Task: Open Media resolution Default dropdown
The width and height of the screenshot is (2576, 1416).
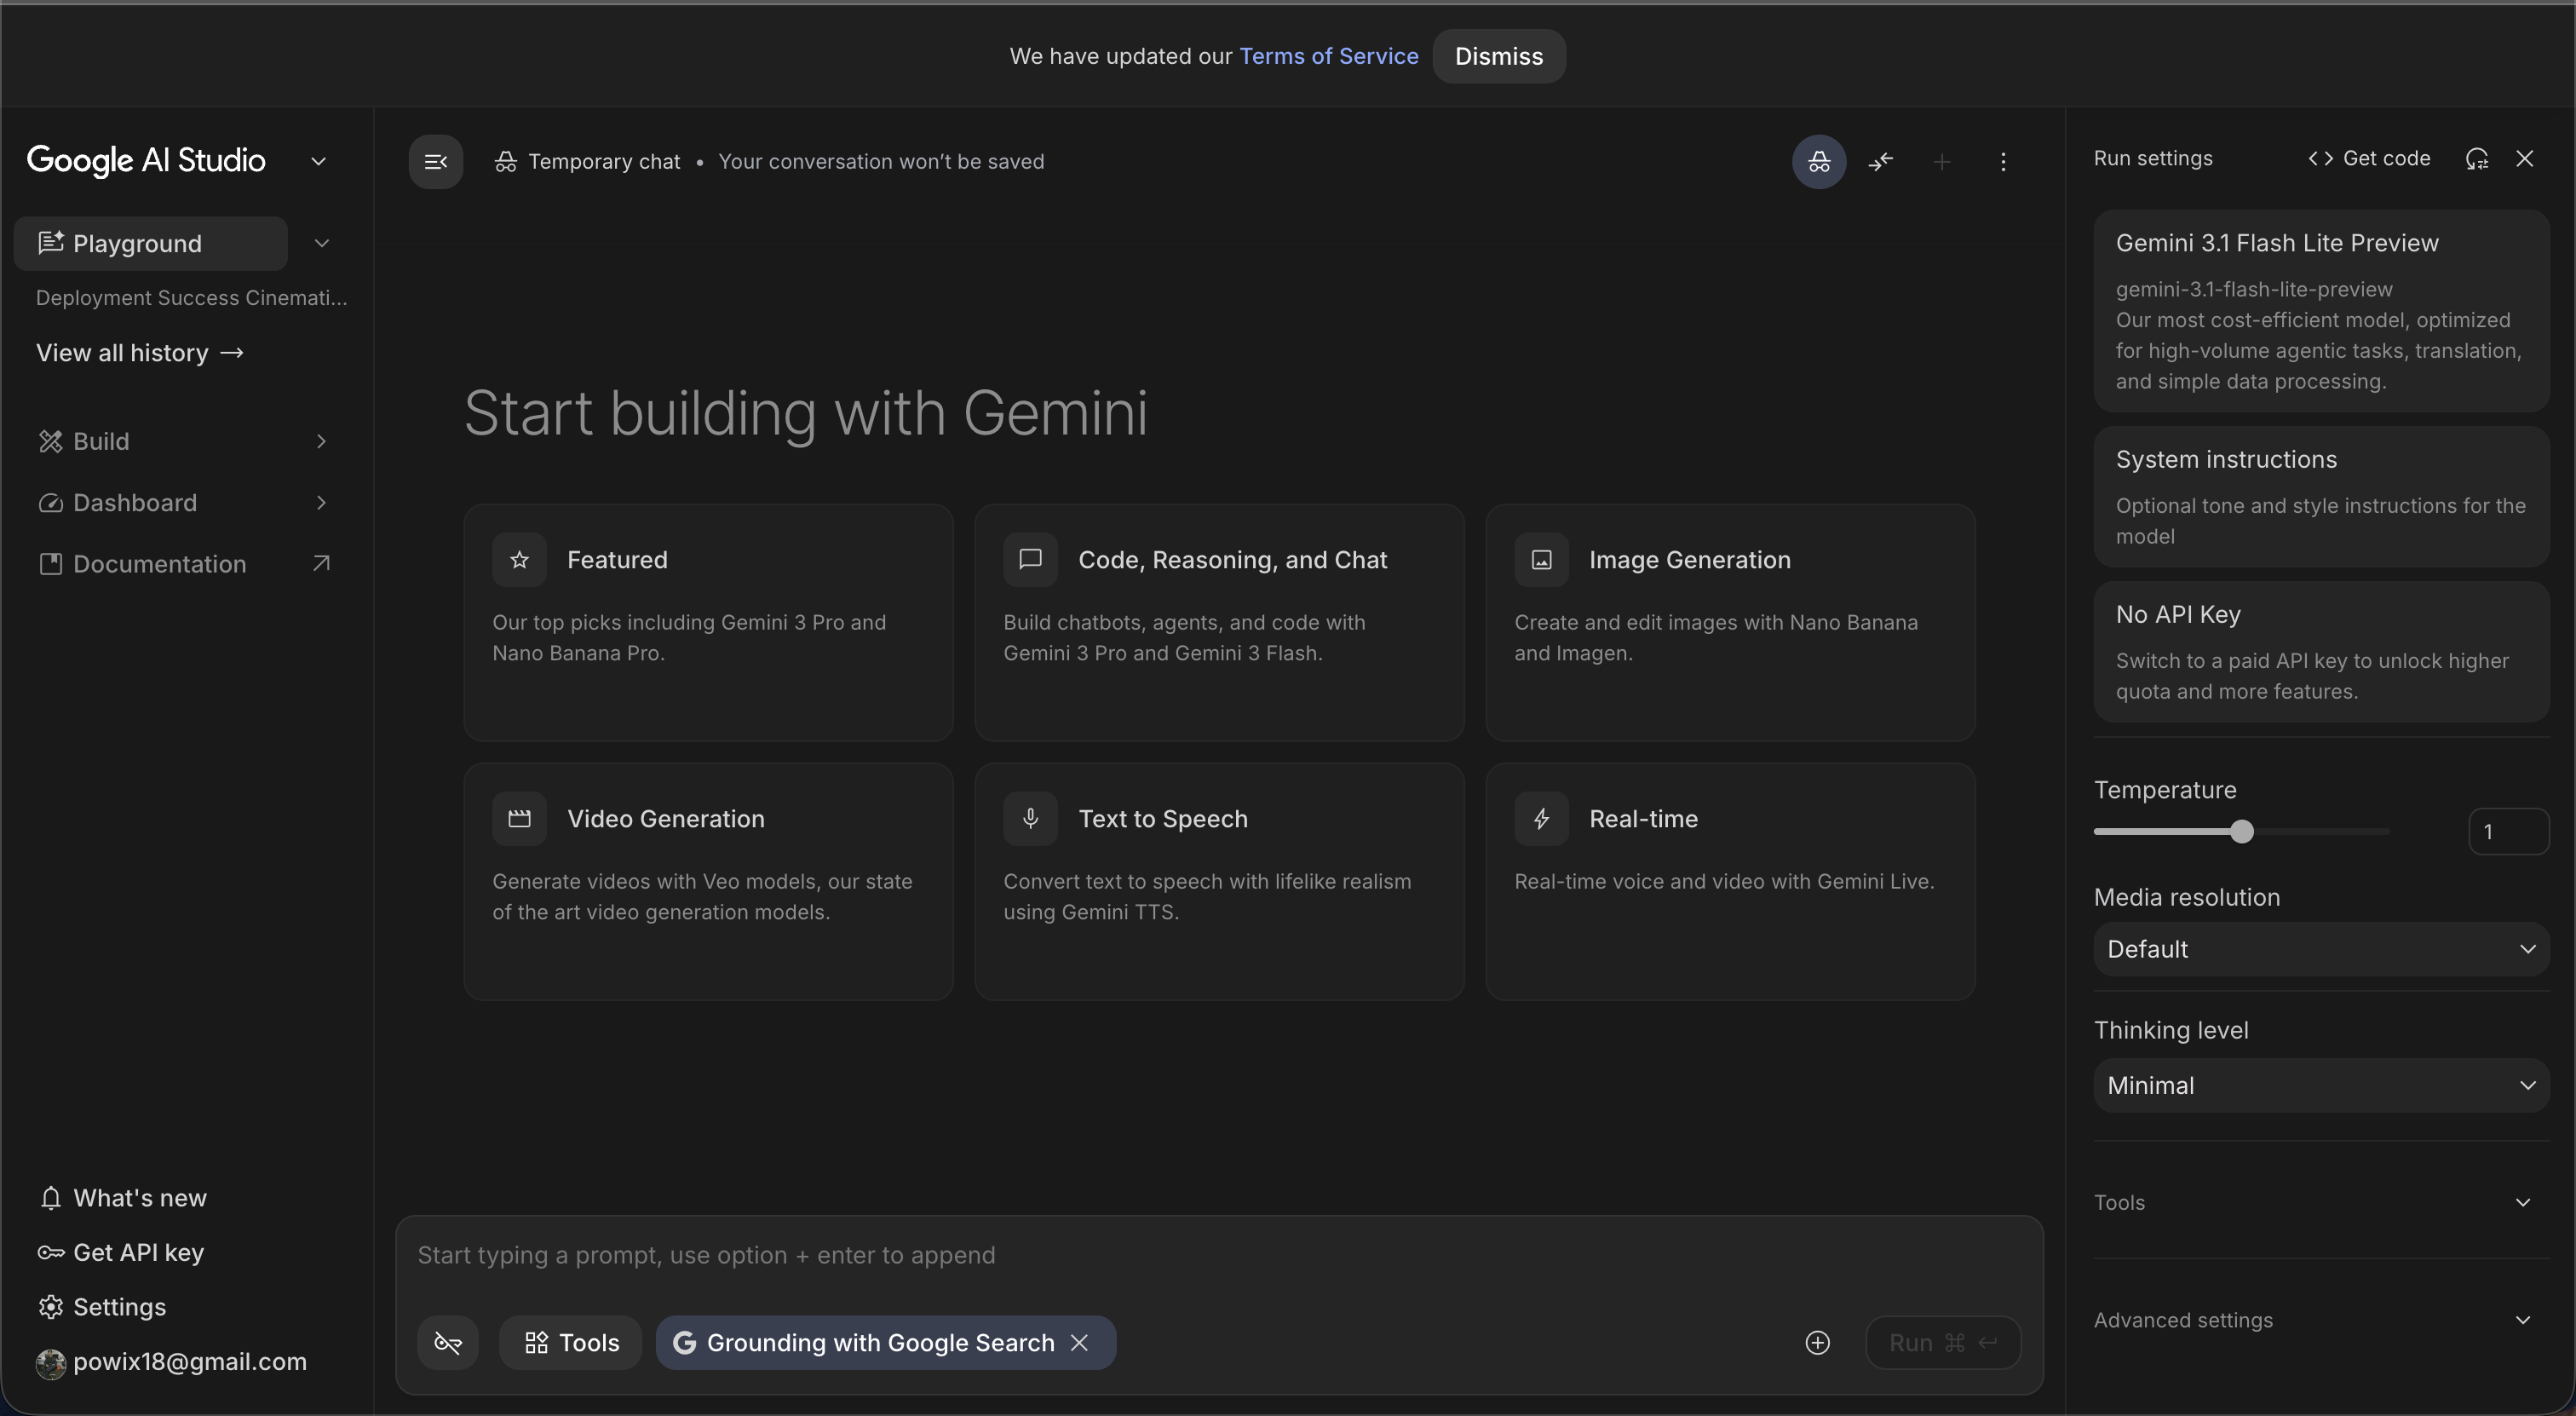Action: tap(2320, 948)
